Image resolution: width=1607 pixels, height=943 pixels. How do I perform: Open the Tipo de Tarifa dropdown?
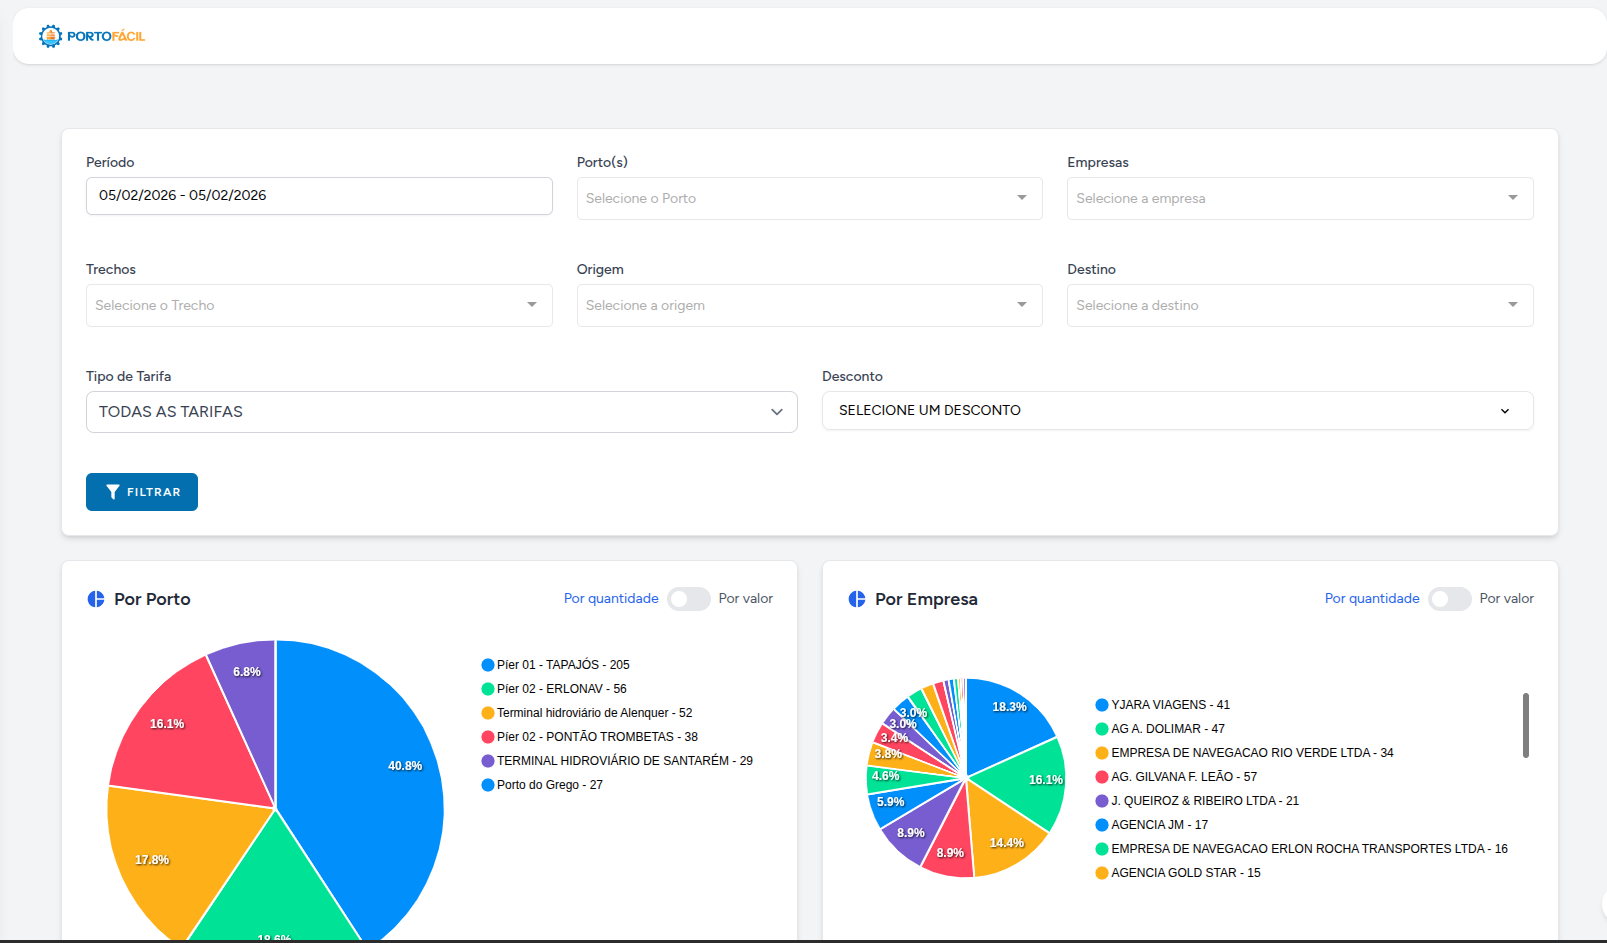441,412
